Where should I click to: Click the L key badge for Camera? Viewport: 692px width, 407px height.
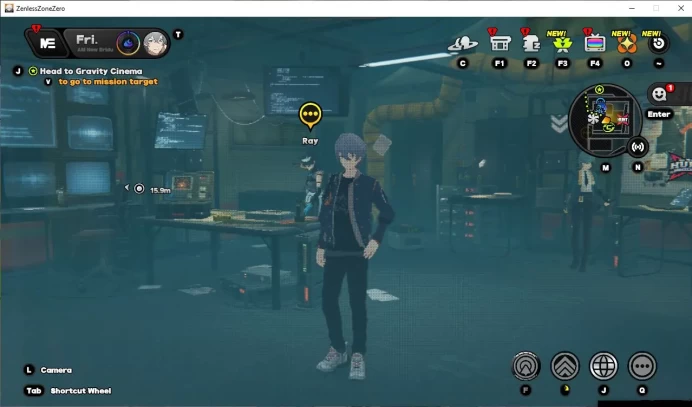(x=29, y=370)
